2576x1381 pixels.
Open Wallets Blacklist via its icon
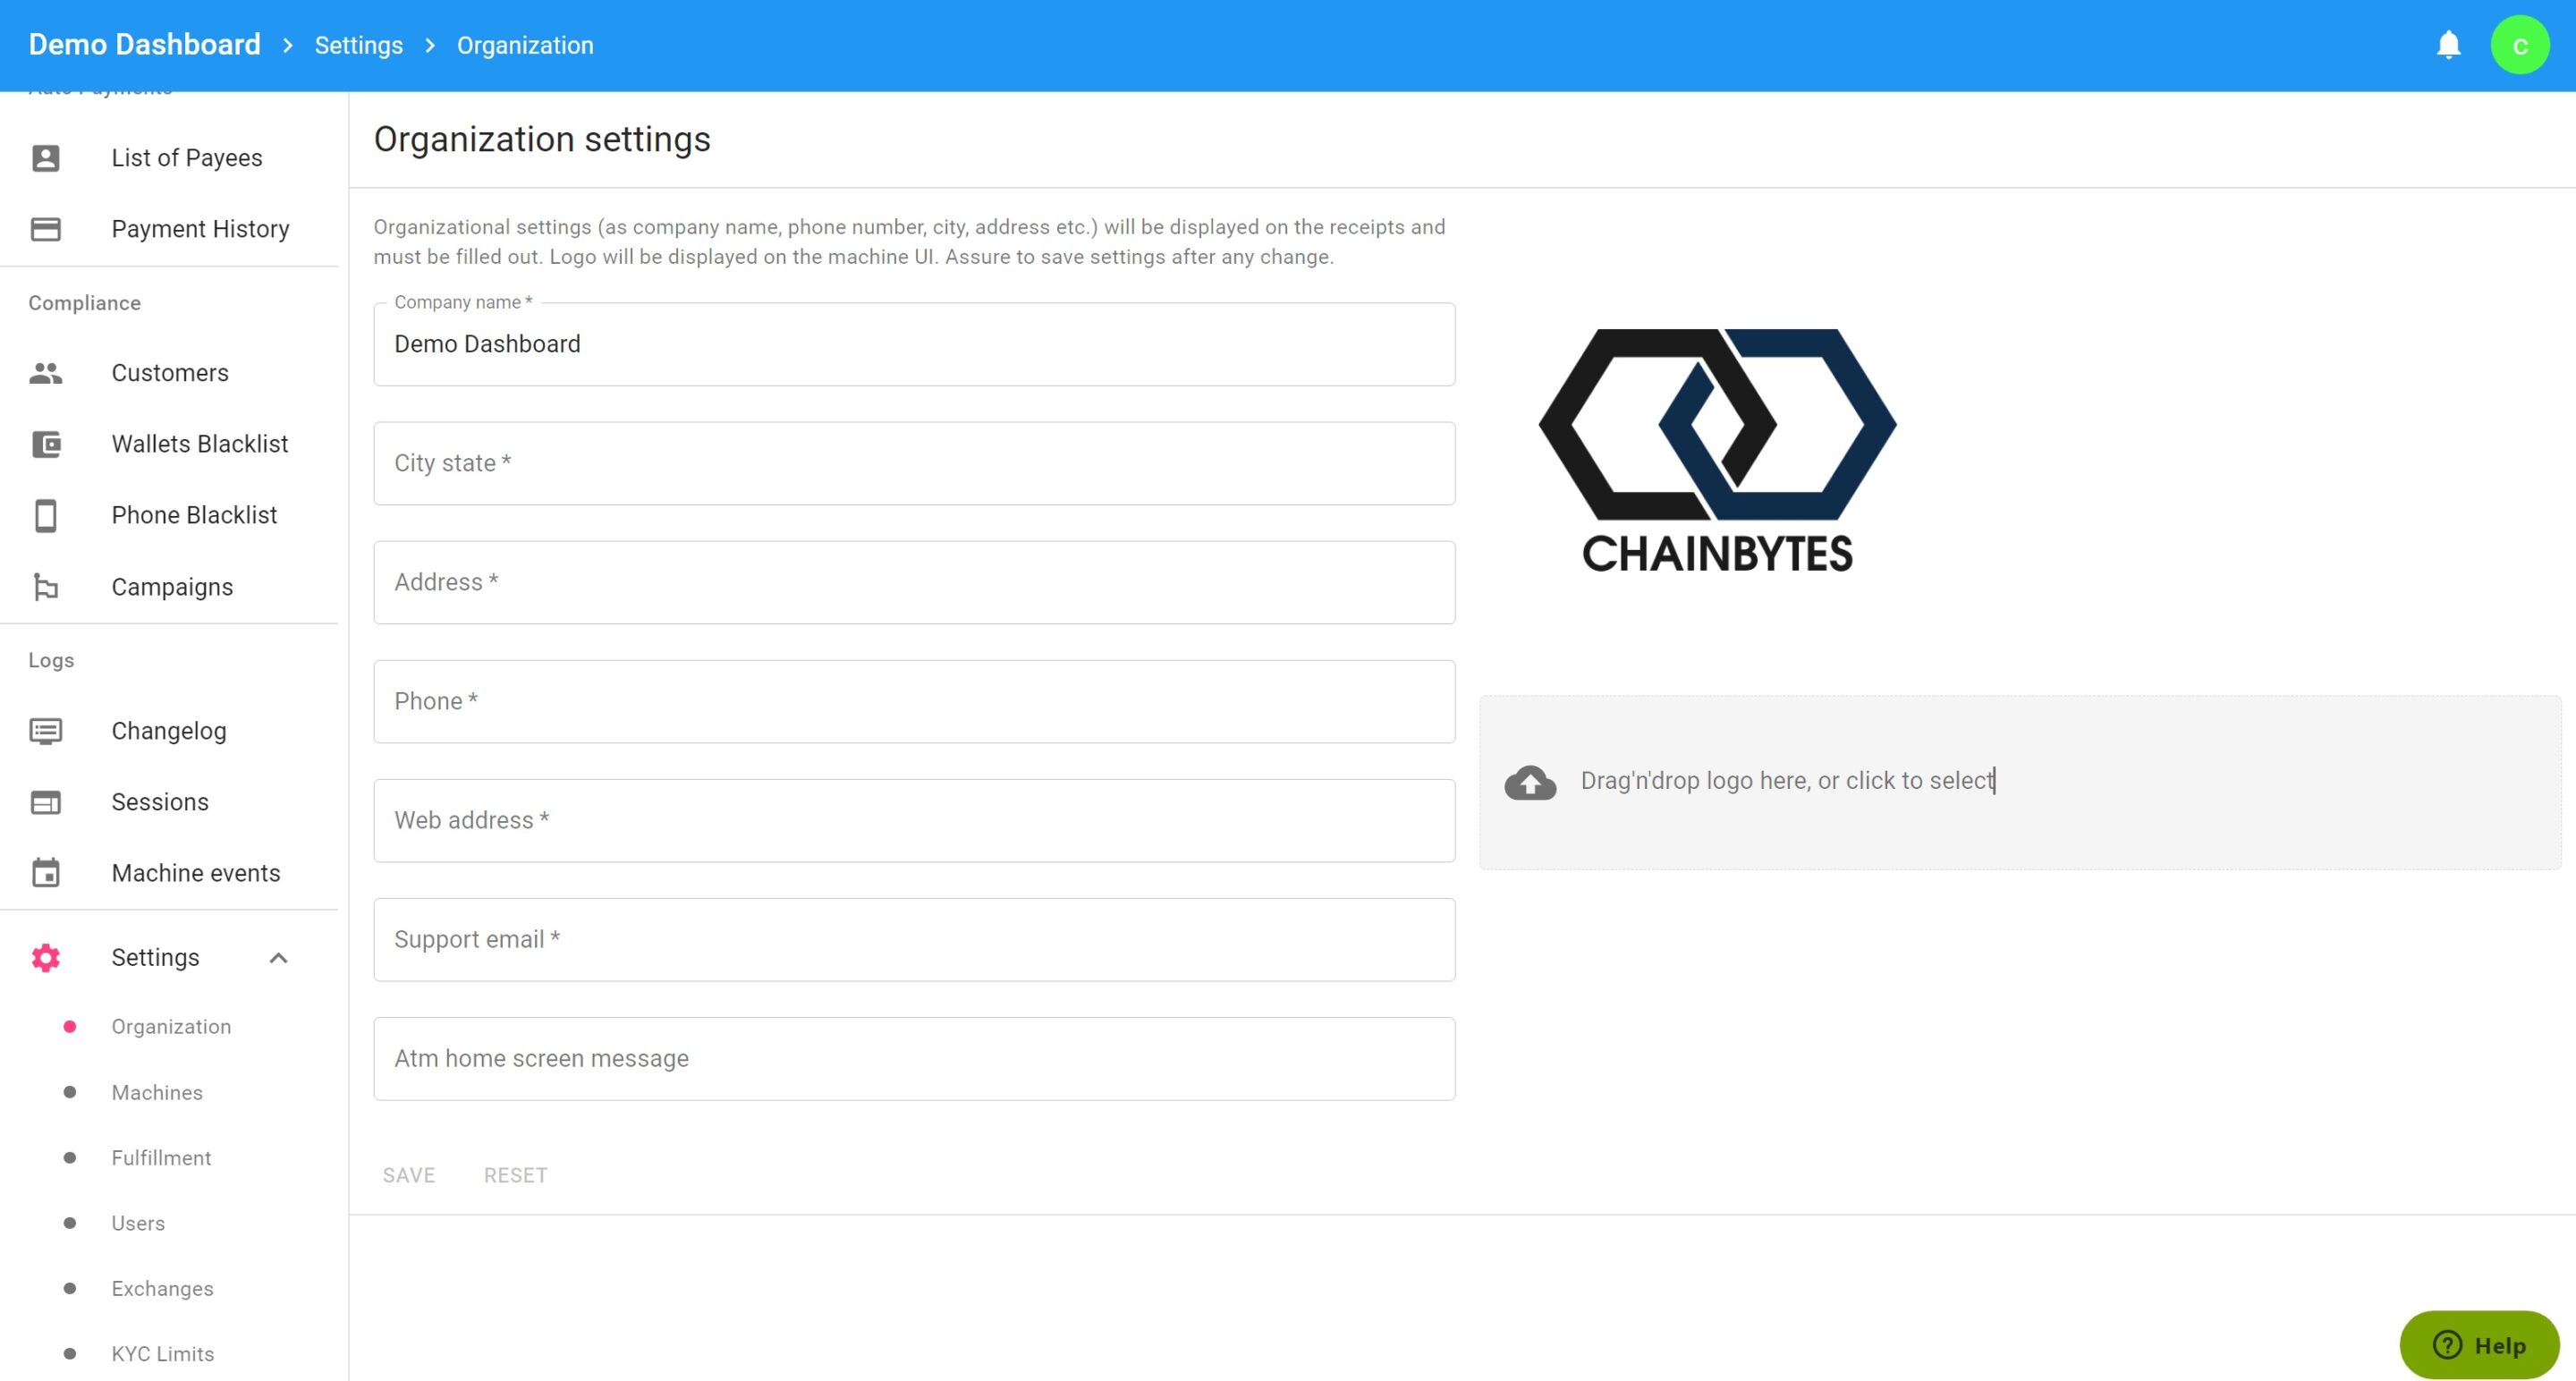click(46, 444)
